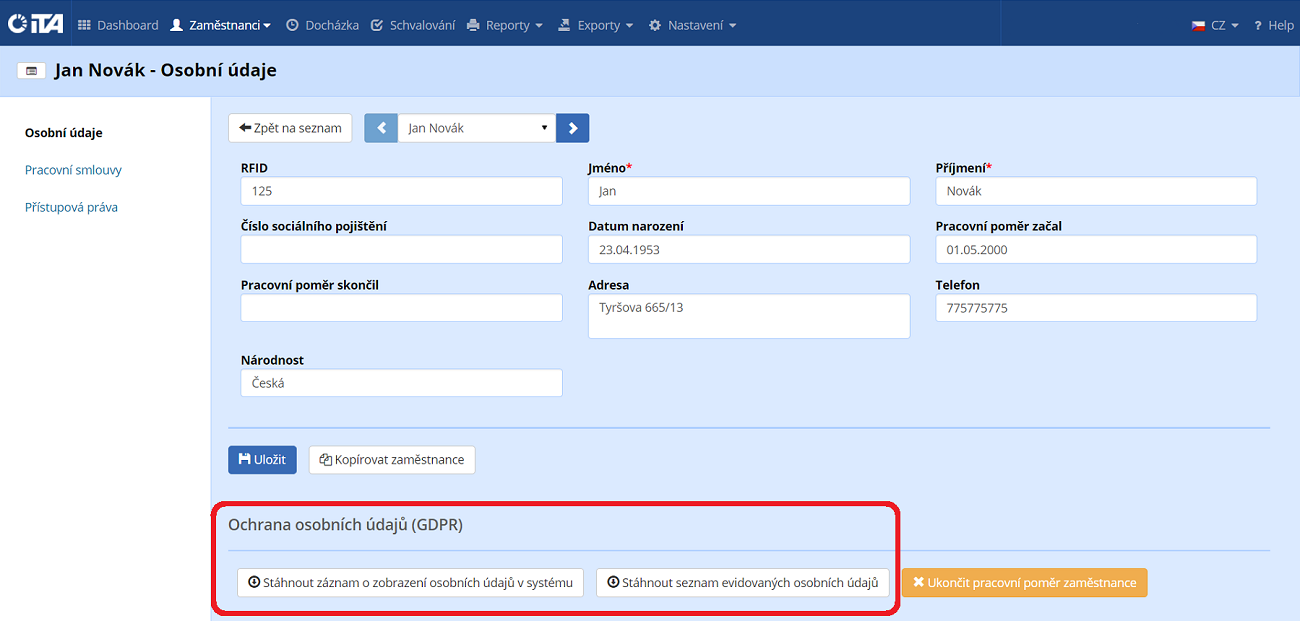Open Schvalování approvals page
This screenshot has height=621, width=1300.
point(412,25)
